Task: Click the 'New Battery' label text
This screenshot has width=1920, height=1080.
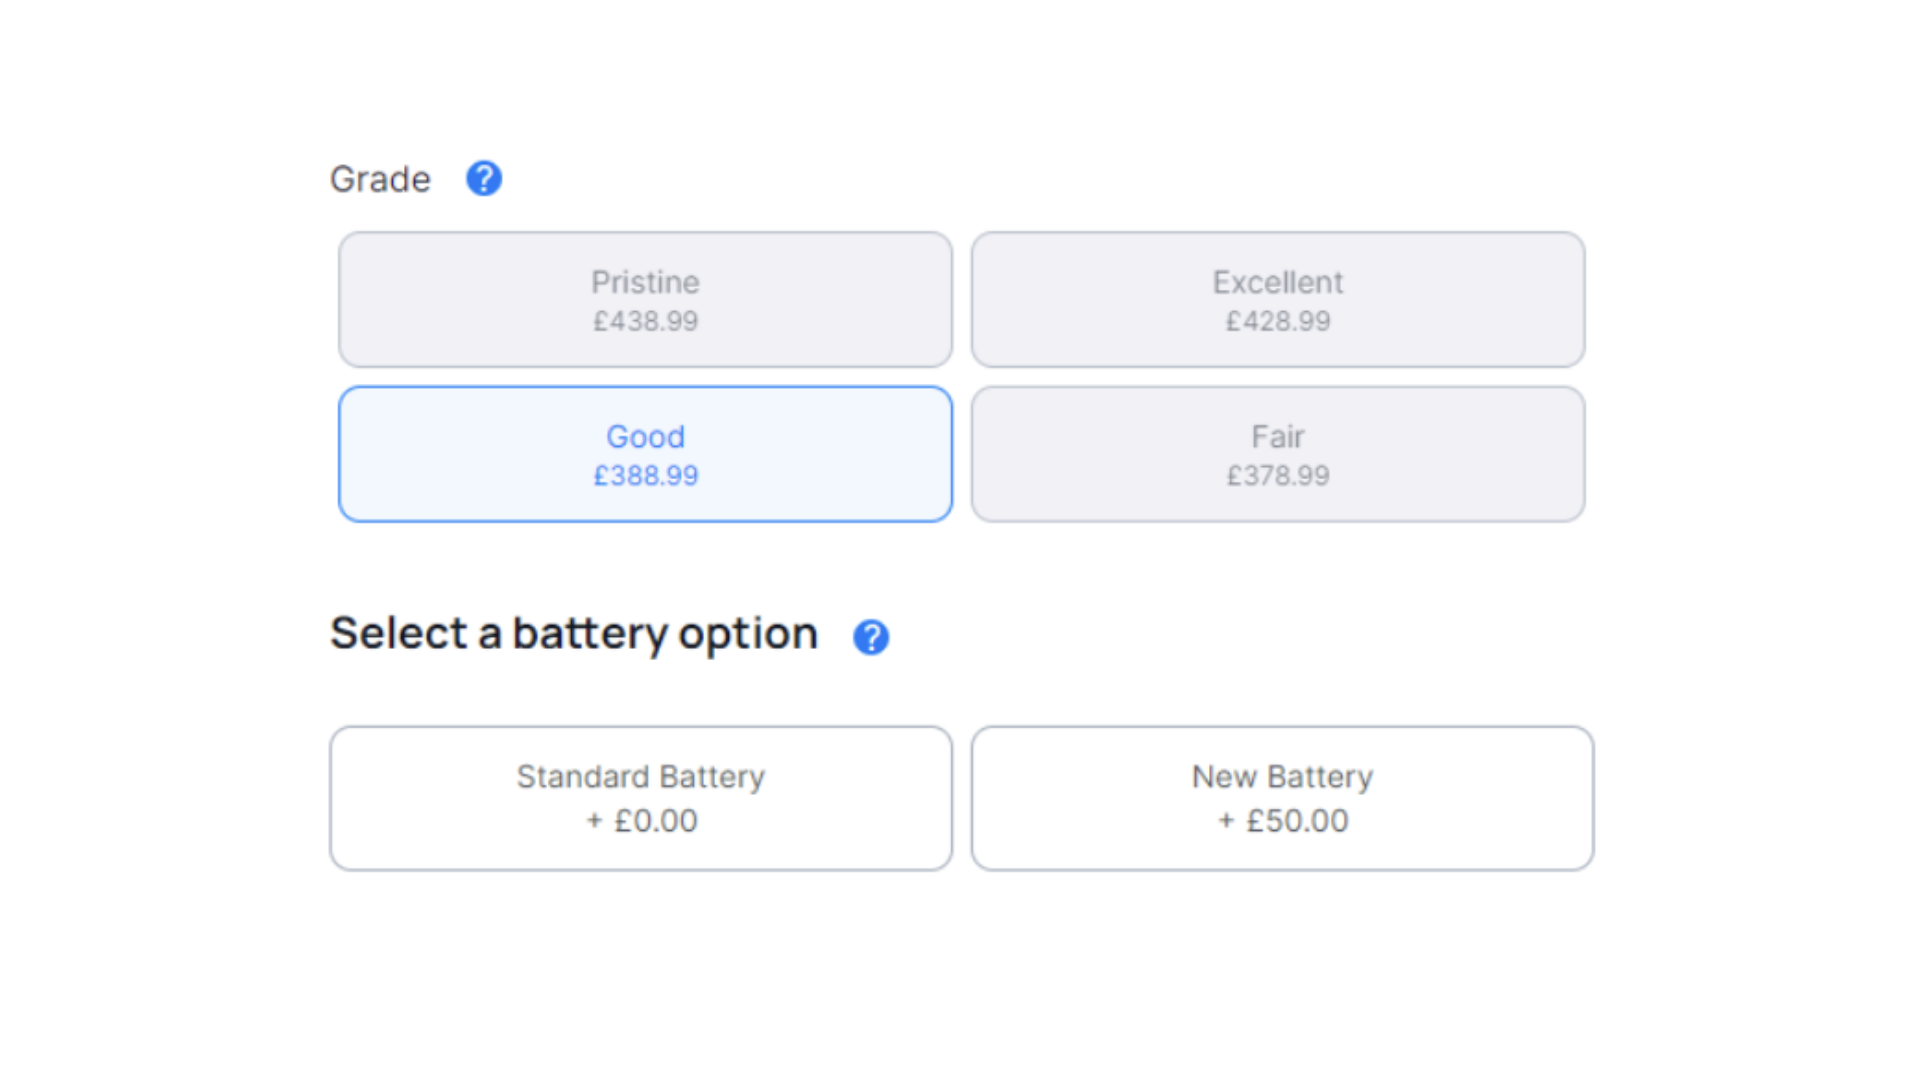Action: (x=1283, y=777)
